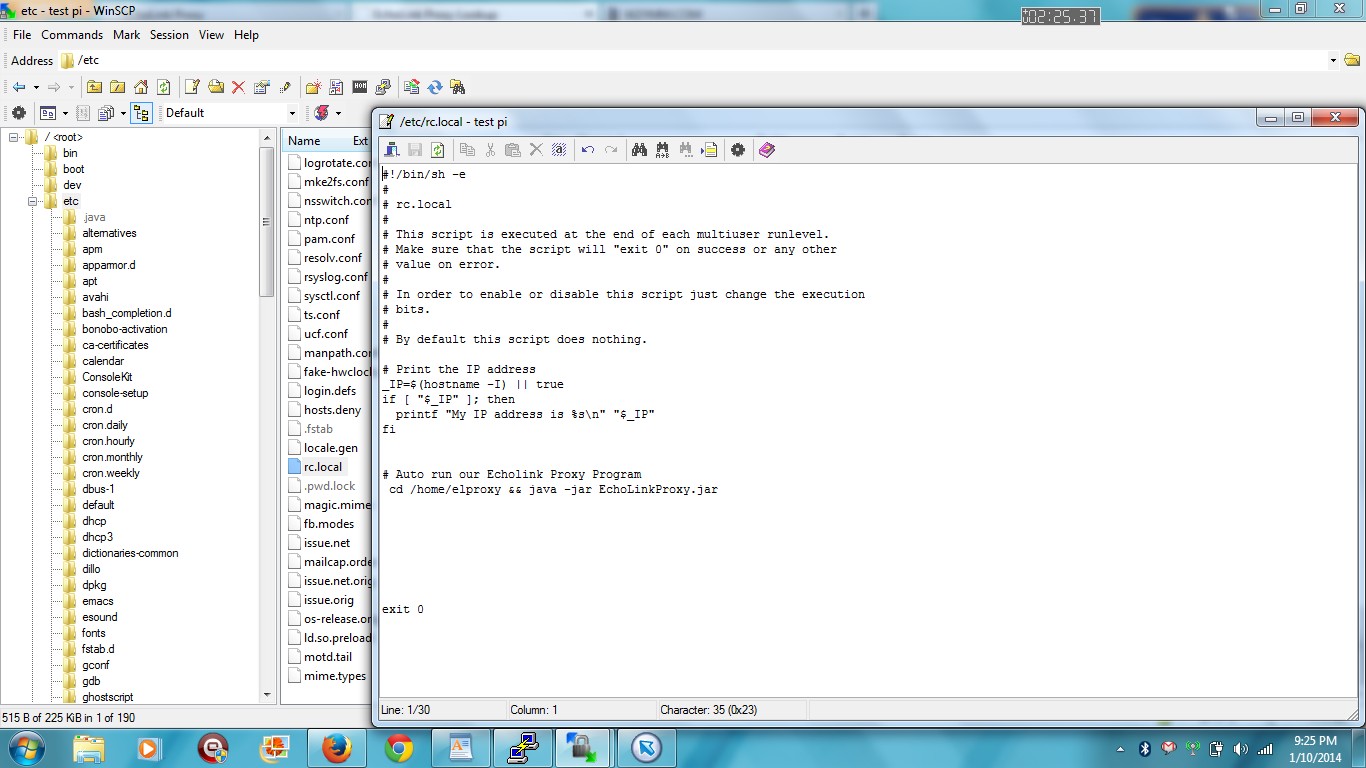Viewport: 1366px width, 768px height.
Task: Click the Replace text A→B icon
Action: (662, 150)
